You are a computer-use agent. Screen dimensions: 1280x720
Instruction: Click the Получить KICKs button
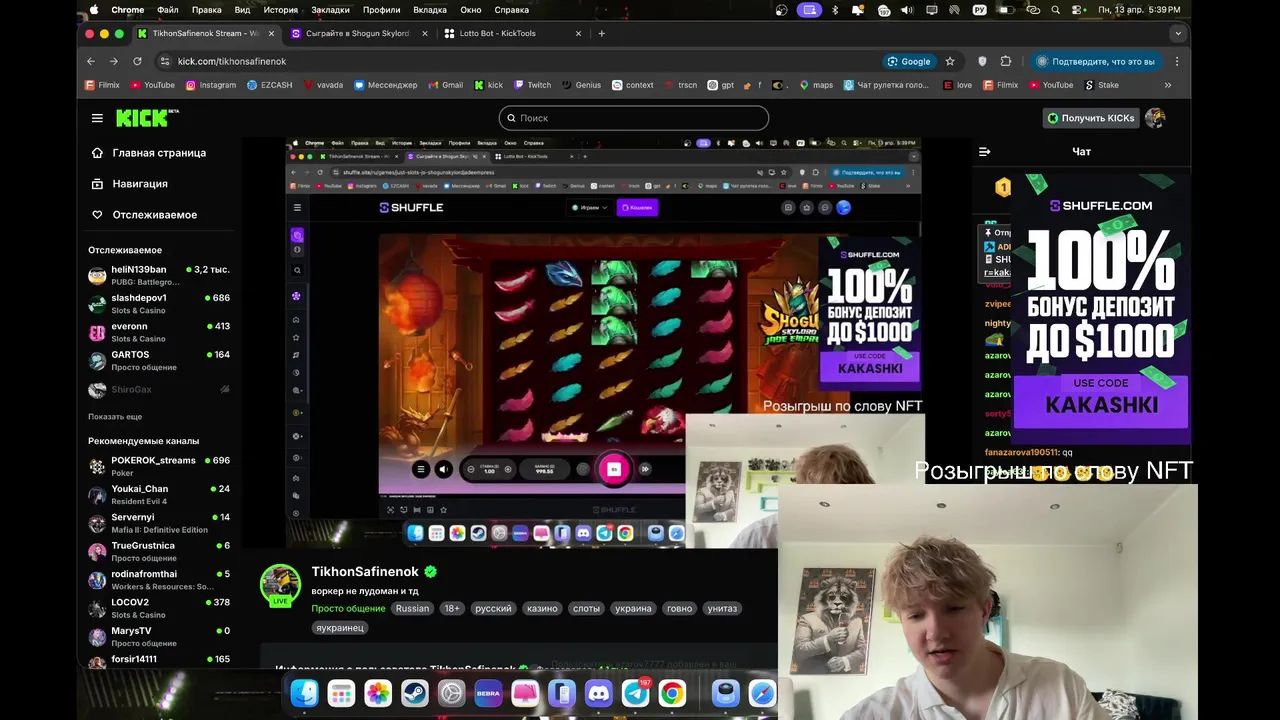point(1091,118)
